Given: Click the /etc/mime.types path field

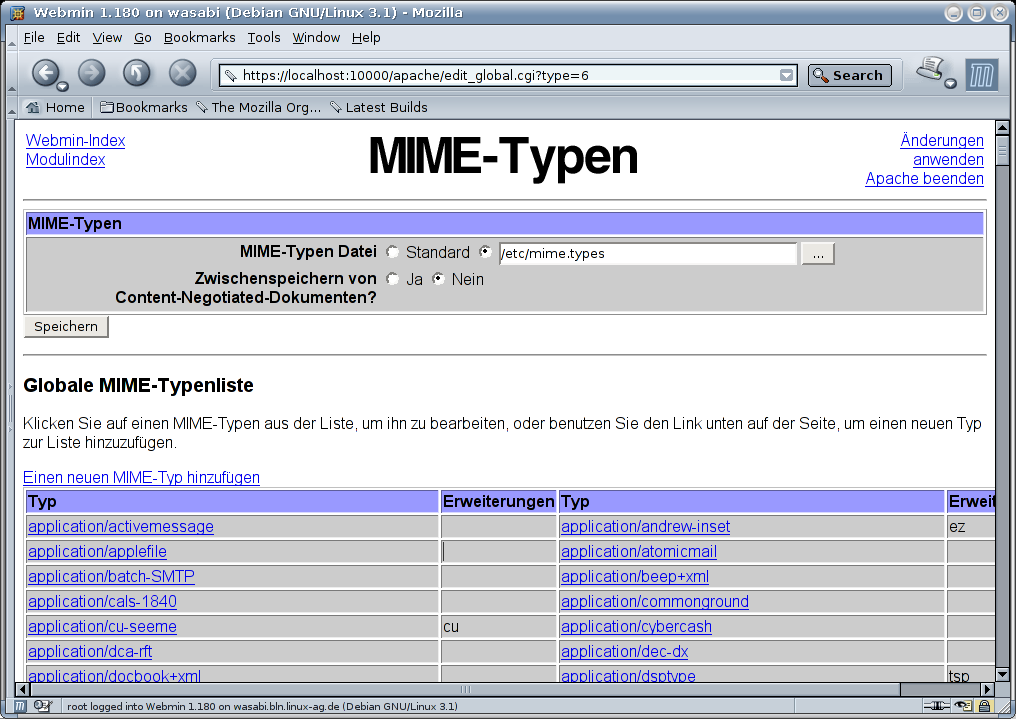Looking at the screenshot, I should tap(647, 253).
